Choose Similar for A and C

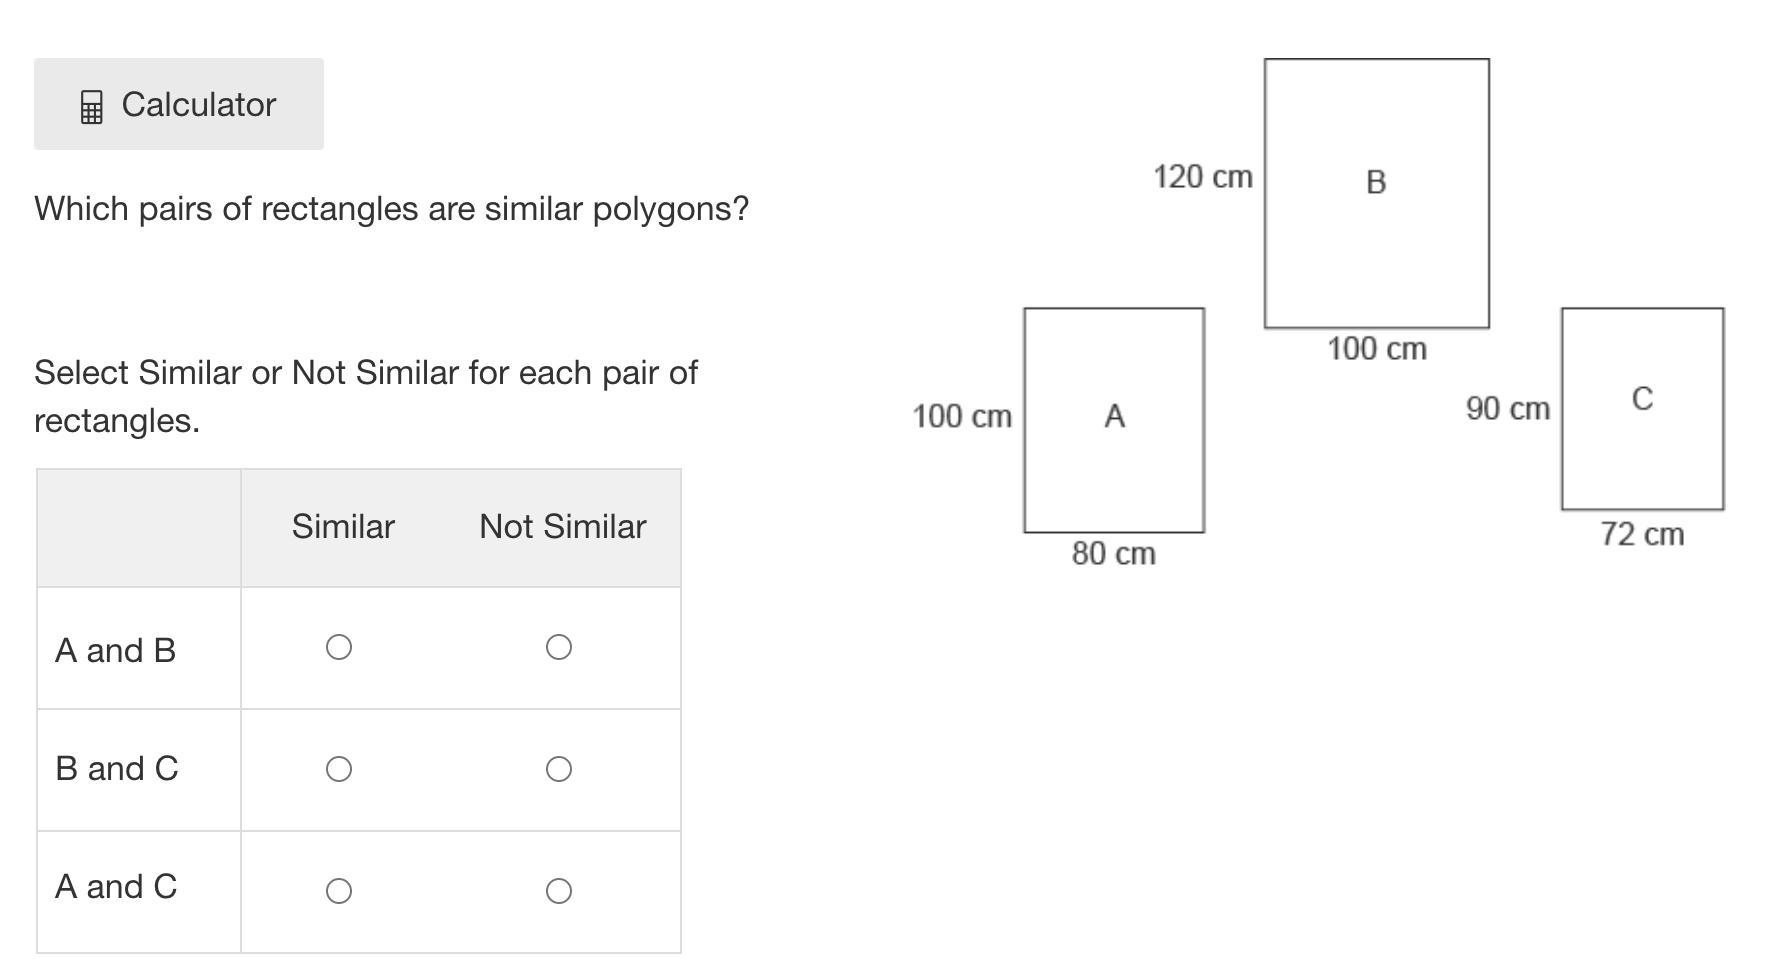tap(339, 891)
